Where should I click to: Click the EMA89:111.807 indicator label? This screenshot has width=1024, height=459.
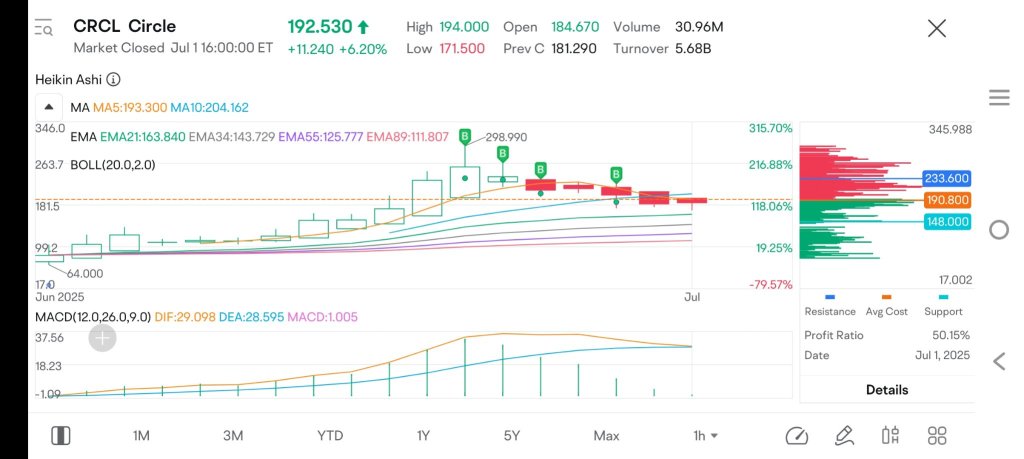click(408, 137)
